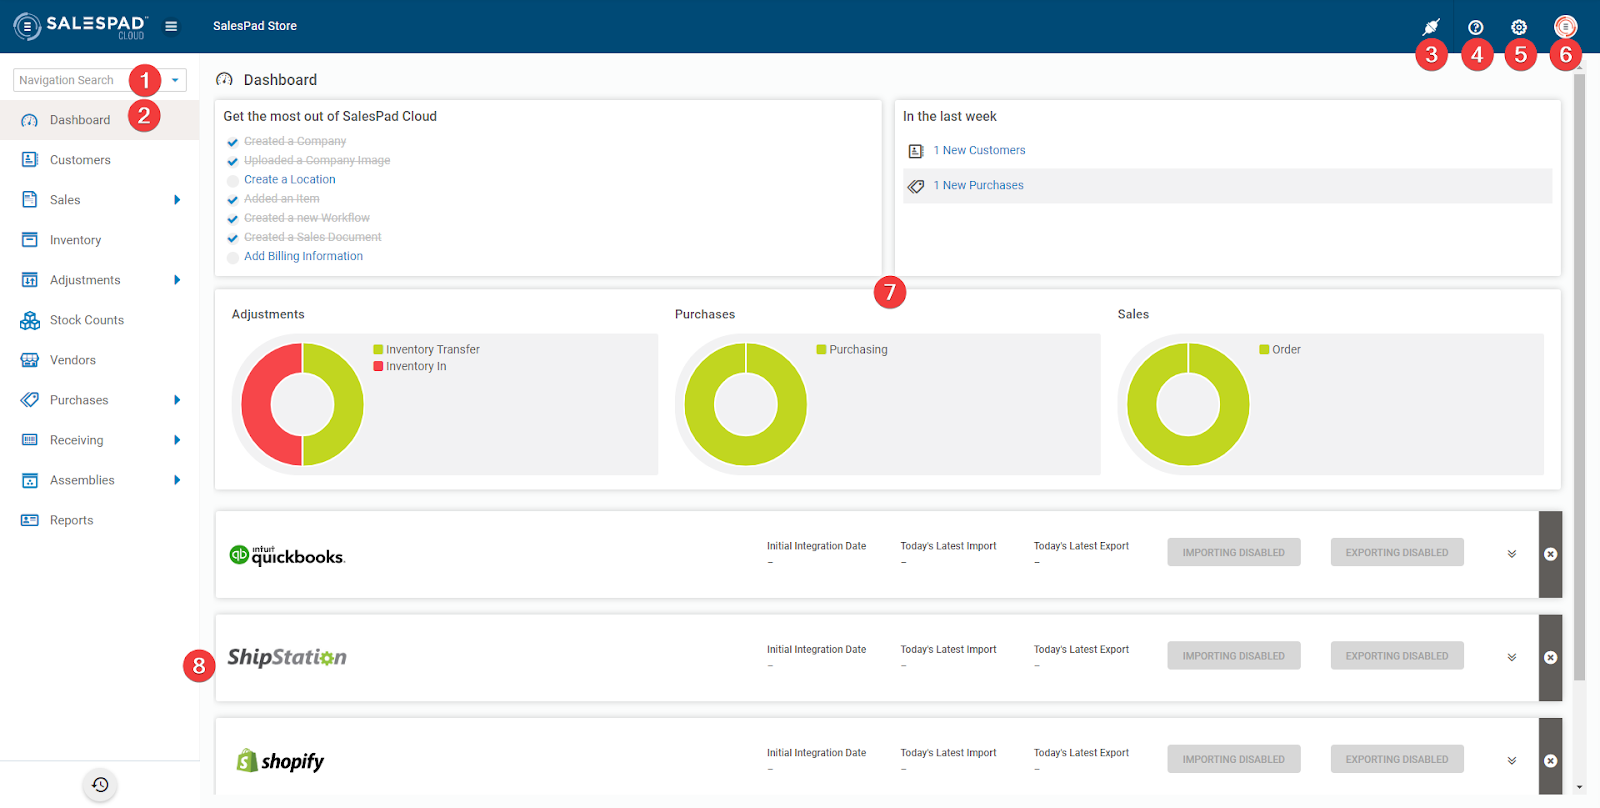
Task: Open the help question mark icon
Action: click(x=1475, y=27)
